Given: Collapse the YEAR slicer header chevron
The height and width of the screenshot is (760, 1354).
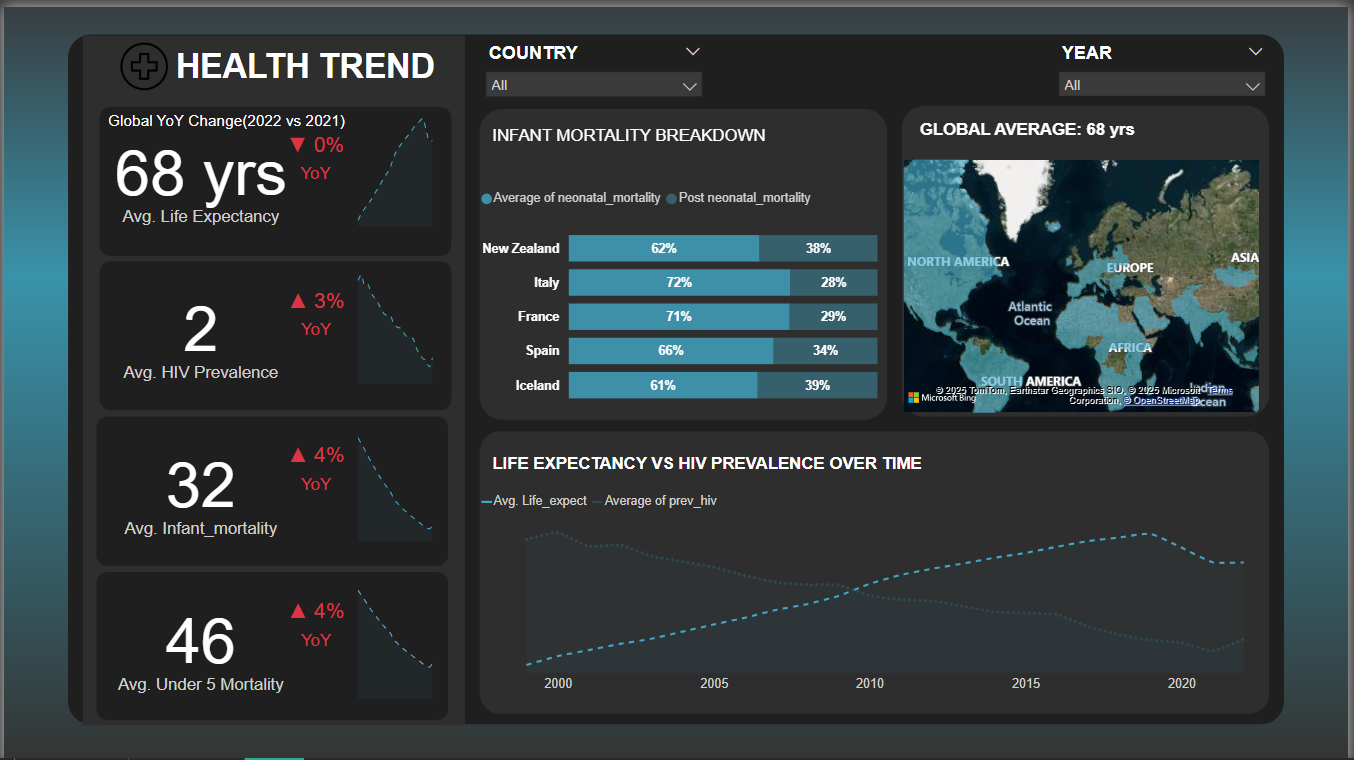Looking at the screenshot, I should pyautogui.click(x=1256, y=52).
